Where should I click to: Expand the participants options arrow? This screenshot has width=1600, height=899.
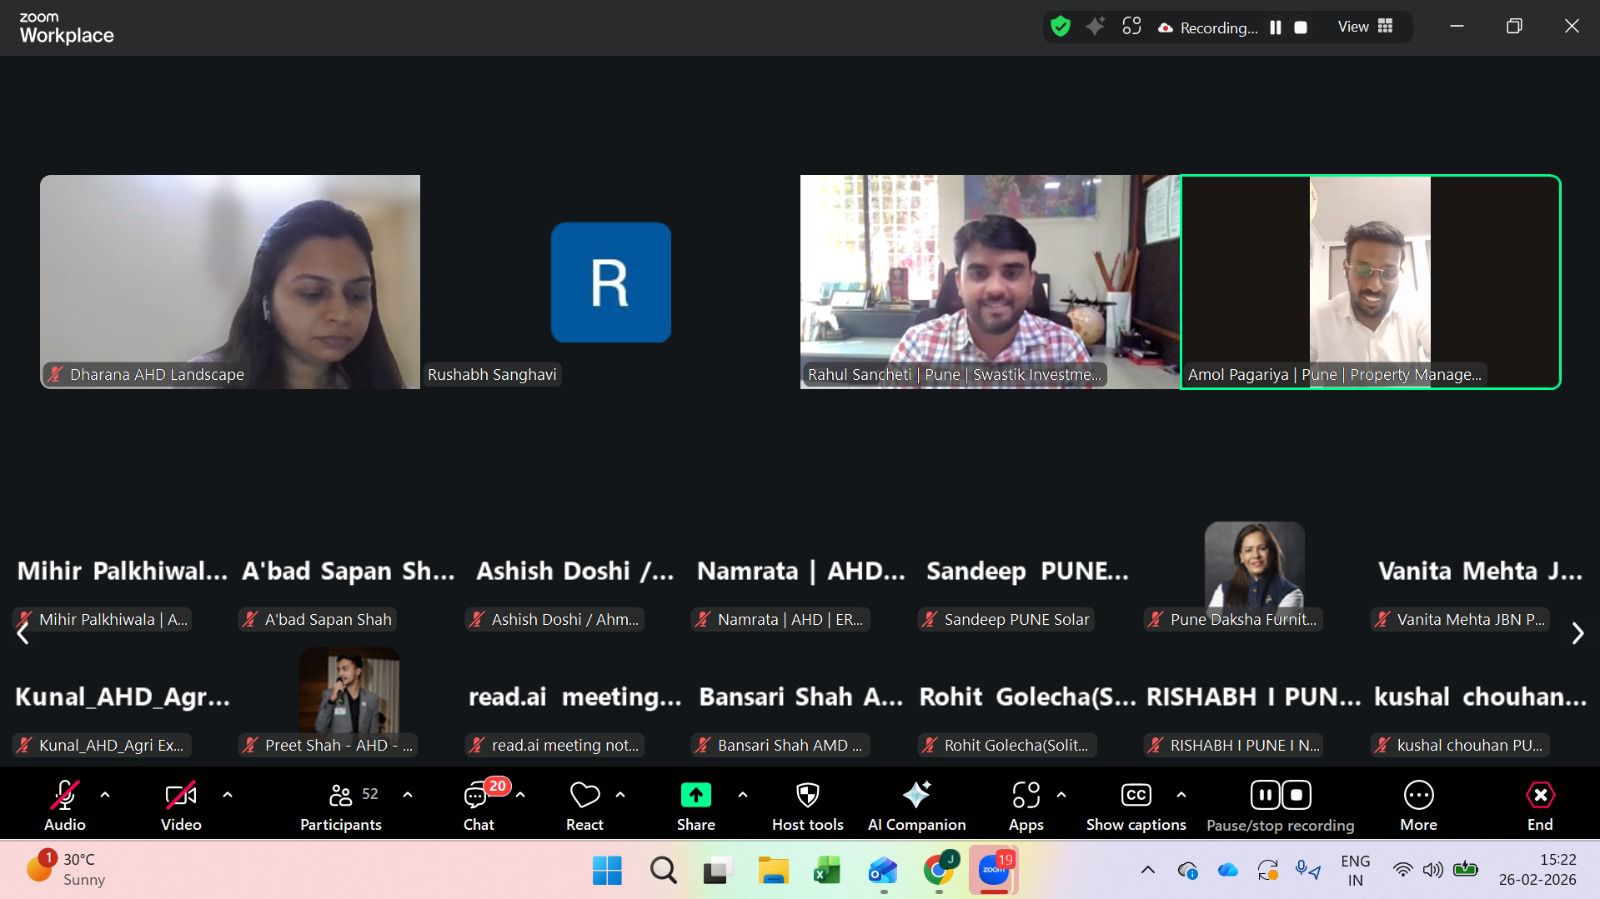point(407,795)
